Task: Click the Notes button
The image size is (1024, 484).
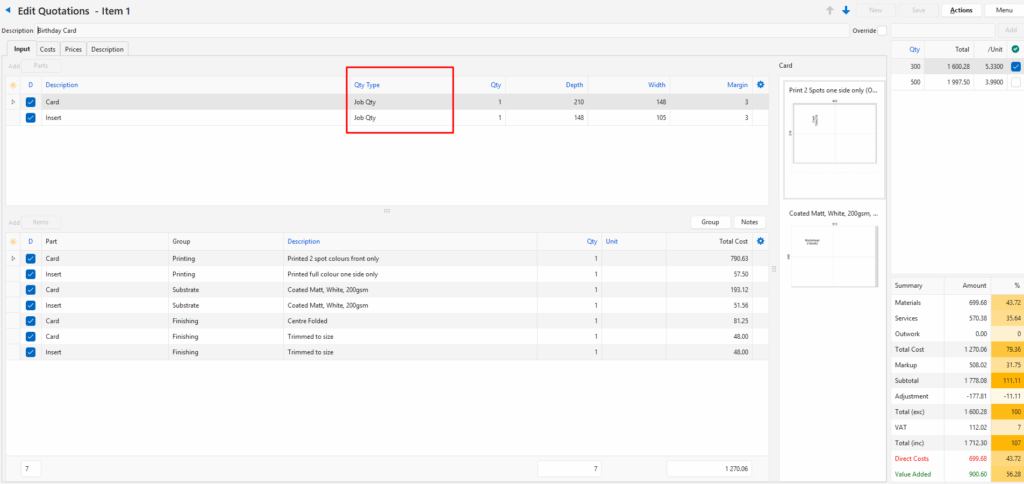Action: [x=749, y=222]
